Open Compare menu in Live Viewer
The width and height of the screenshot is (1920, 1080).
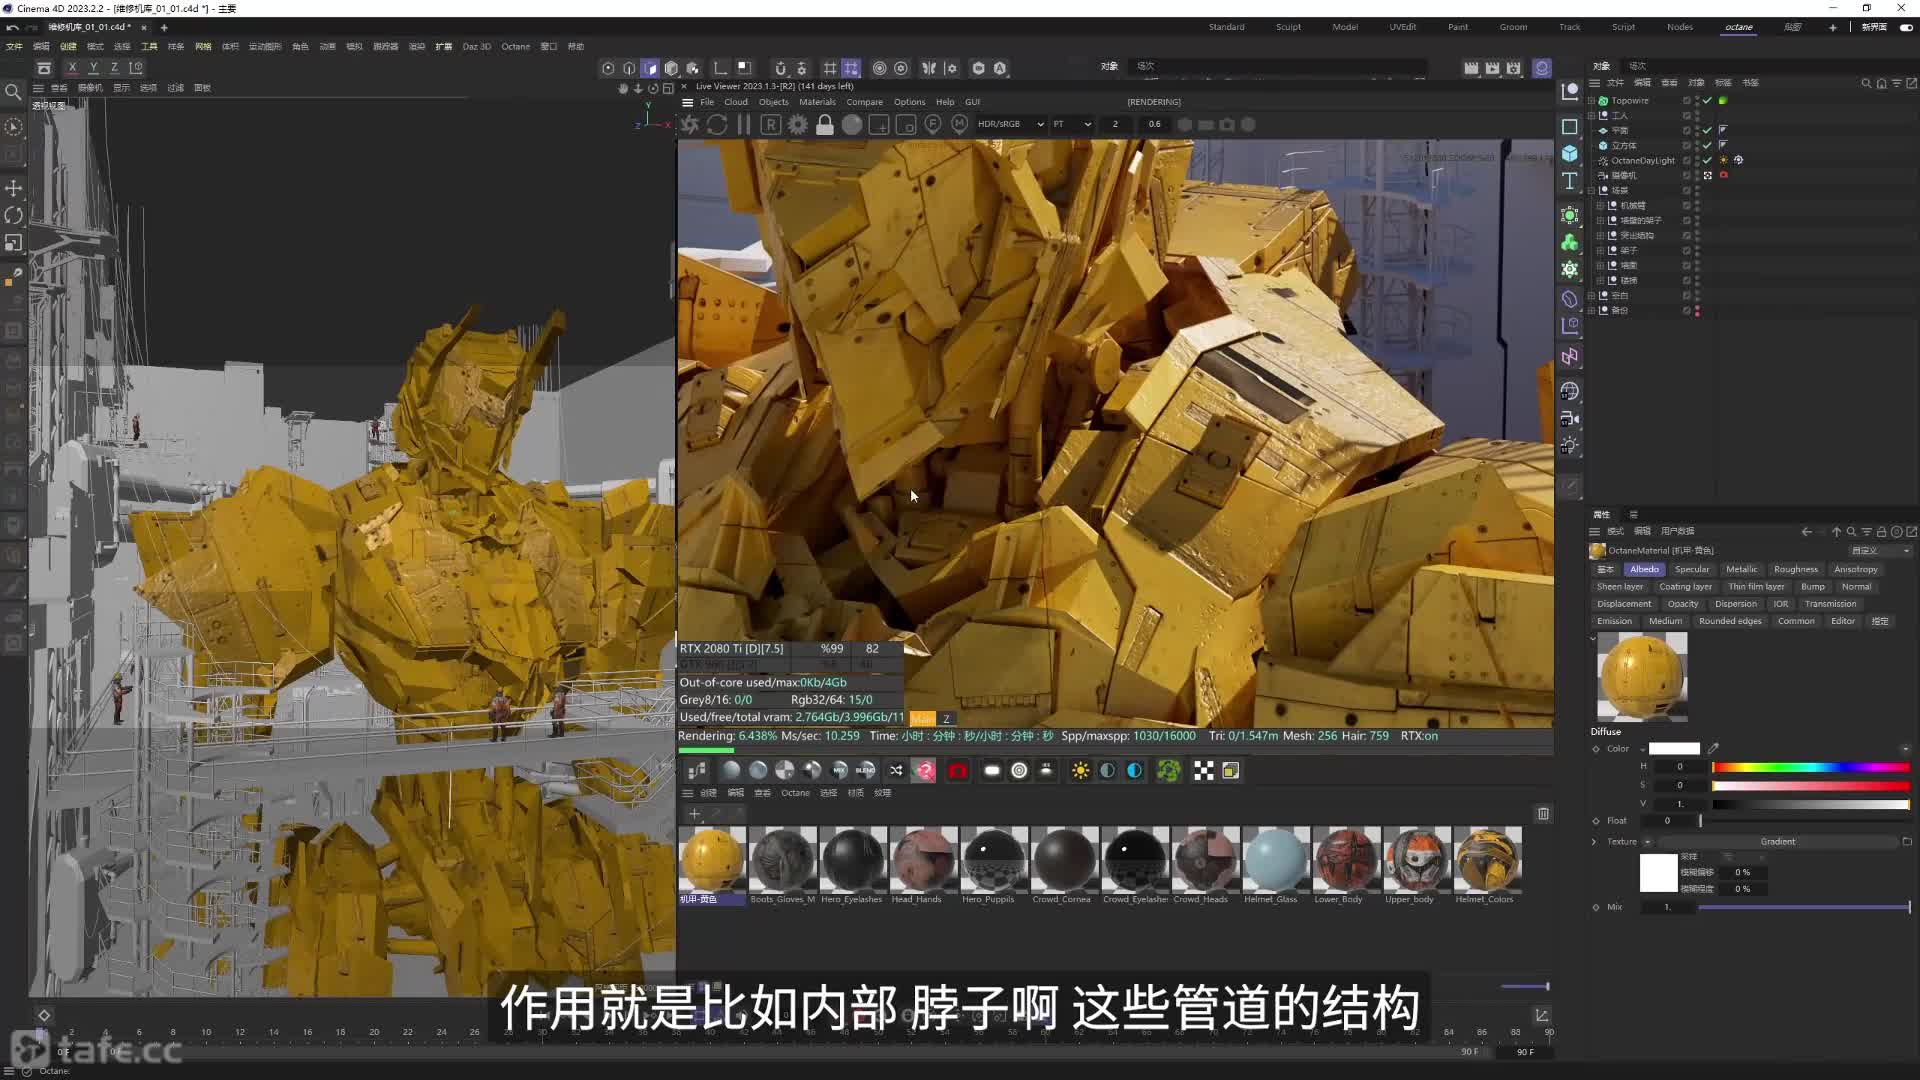click(x=864, y=102)
